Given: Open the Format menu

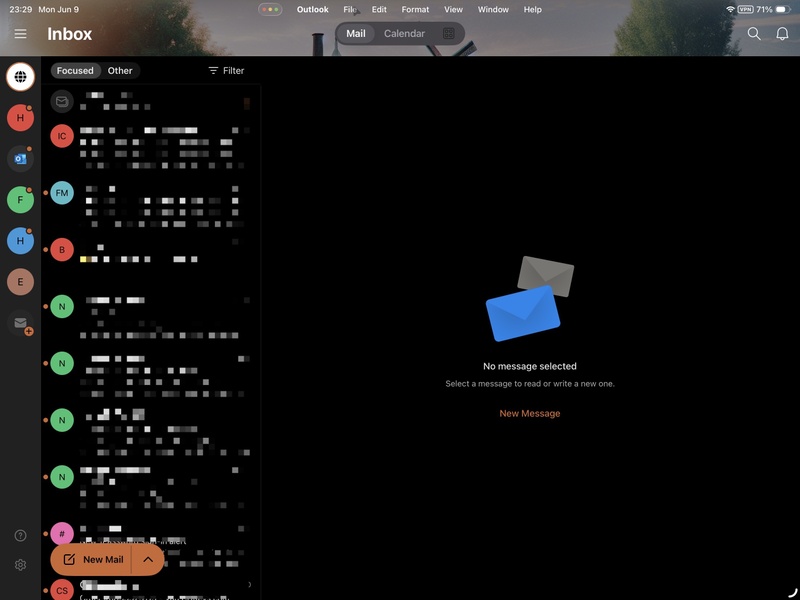Looking at the screenshot, I should [415, 10].
